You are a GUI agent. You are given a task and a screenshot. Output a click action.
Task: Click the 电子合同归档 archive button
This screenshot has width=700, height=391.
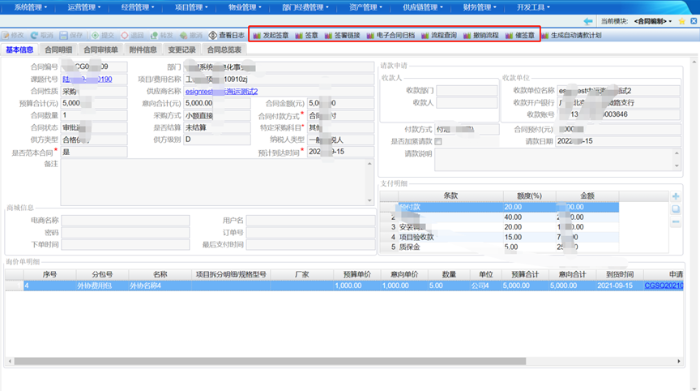[x=391, y=35]
